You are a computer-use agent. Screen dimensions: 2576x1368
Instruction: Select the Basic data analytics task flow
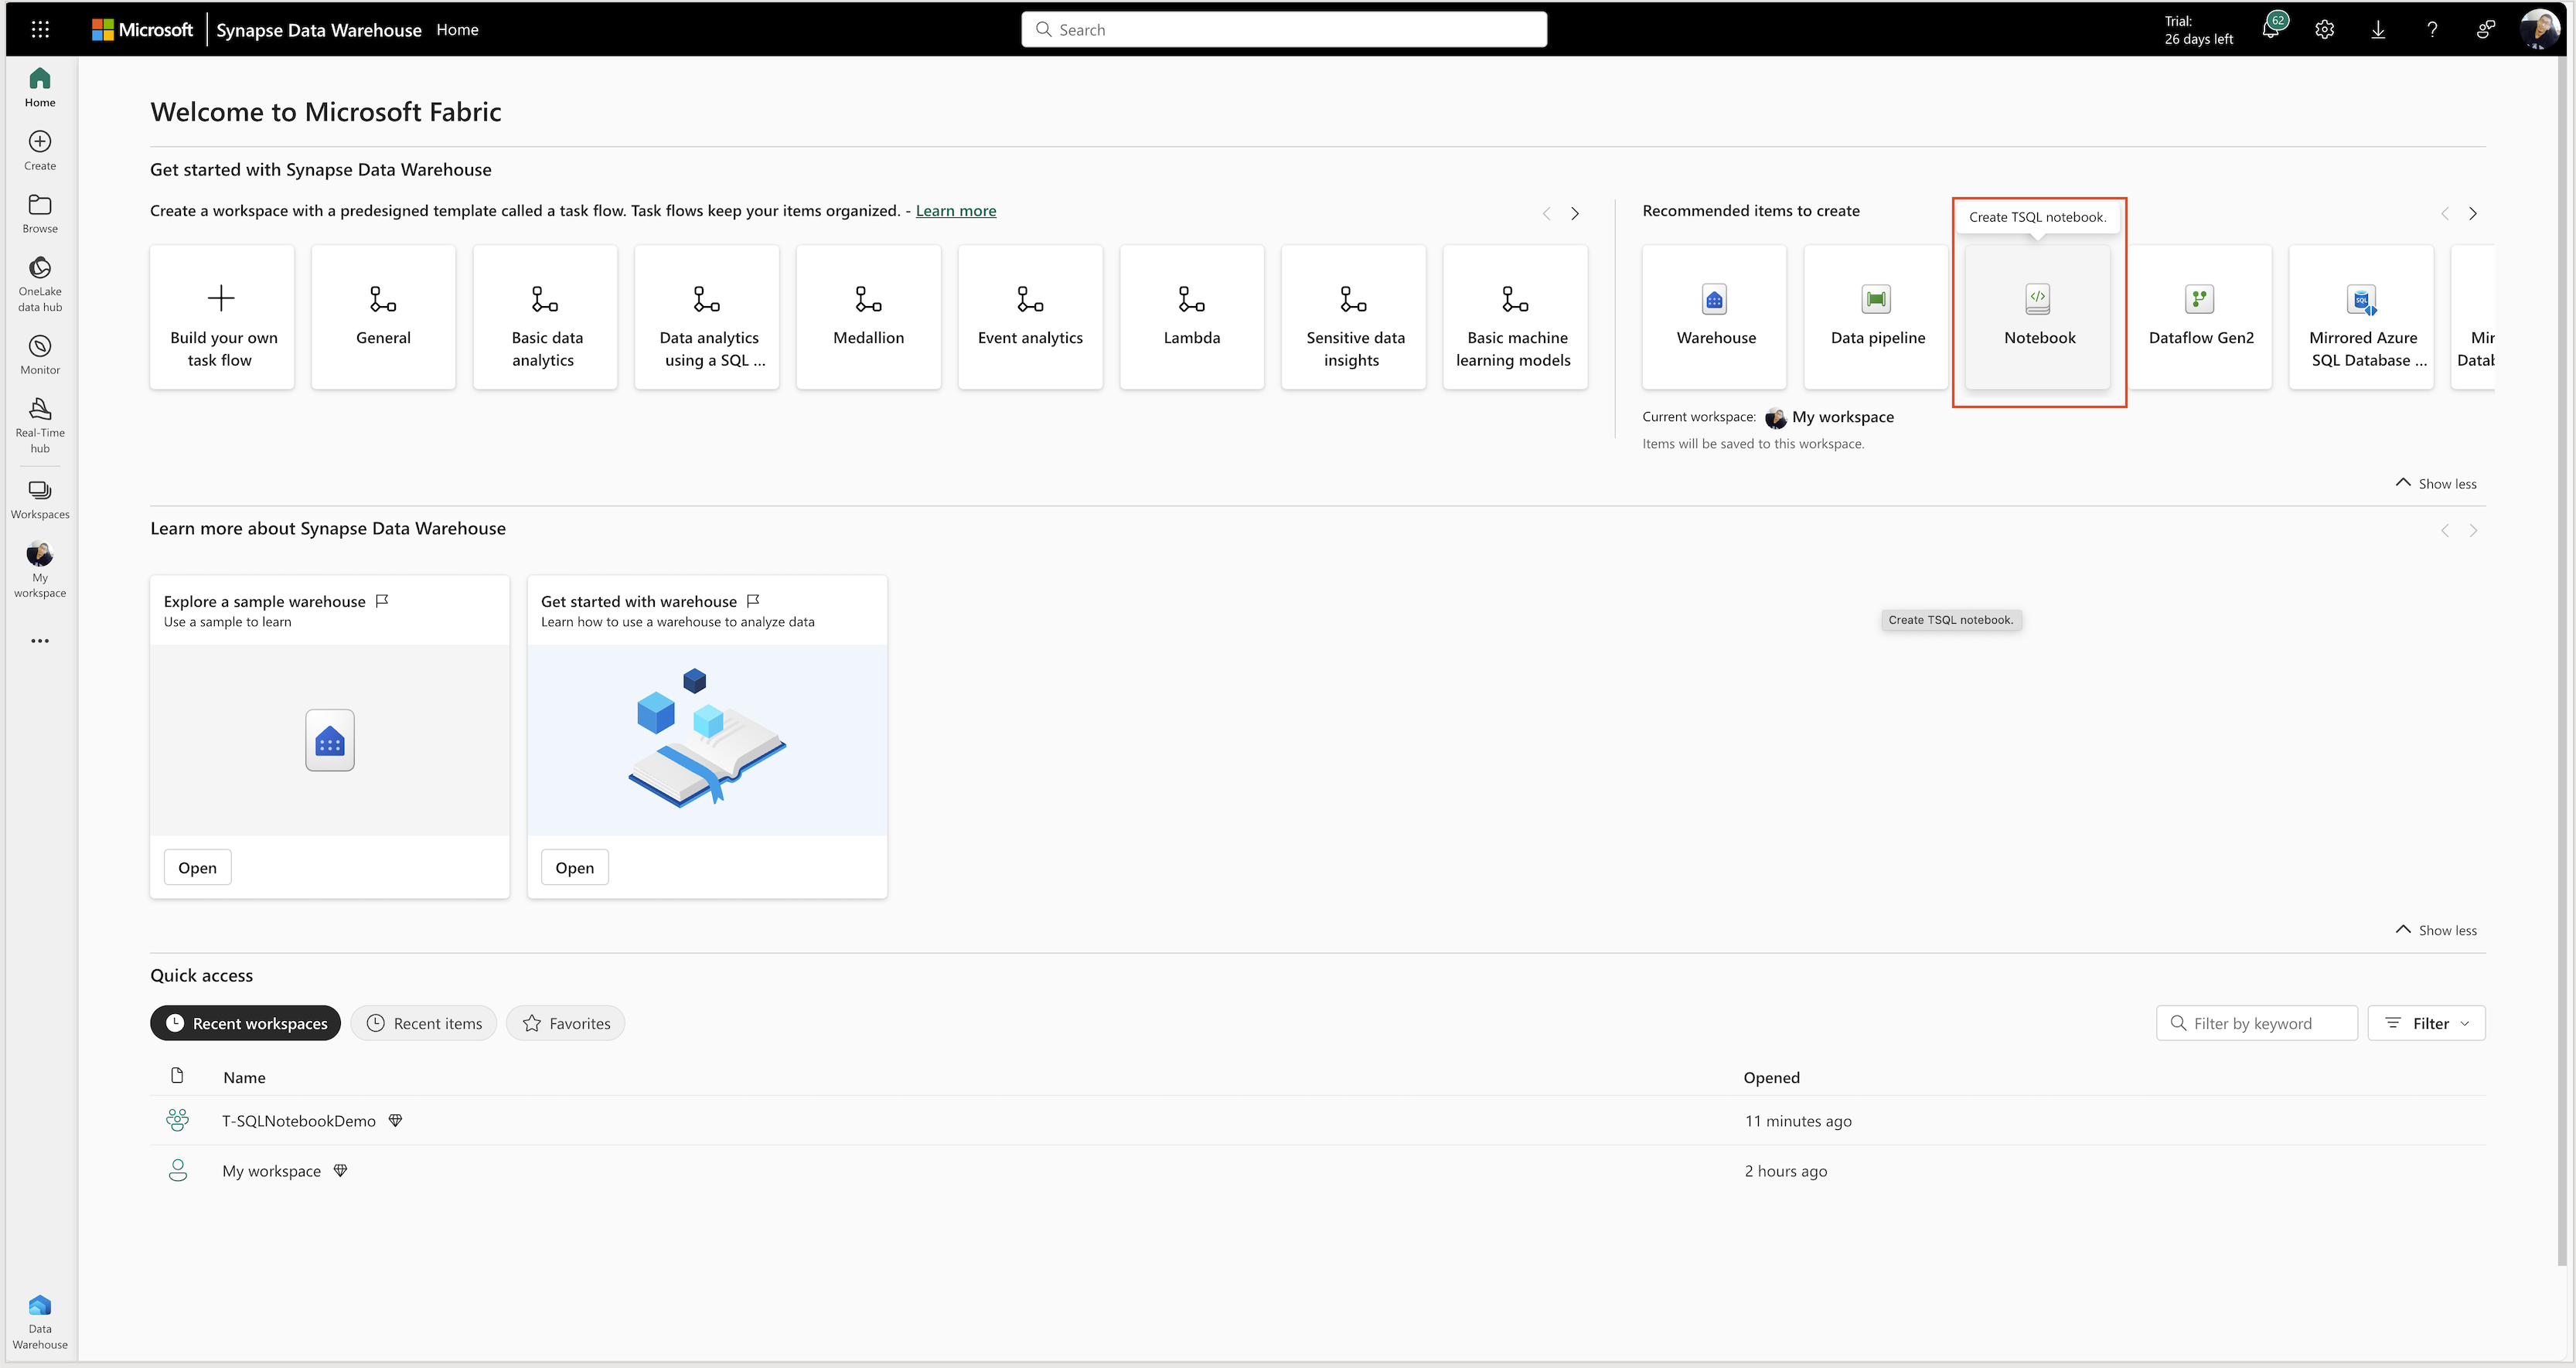(545, 317)
